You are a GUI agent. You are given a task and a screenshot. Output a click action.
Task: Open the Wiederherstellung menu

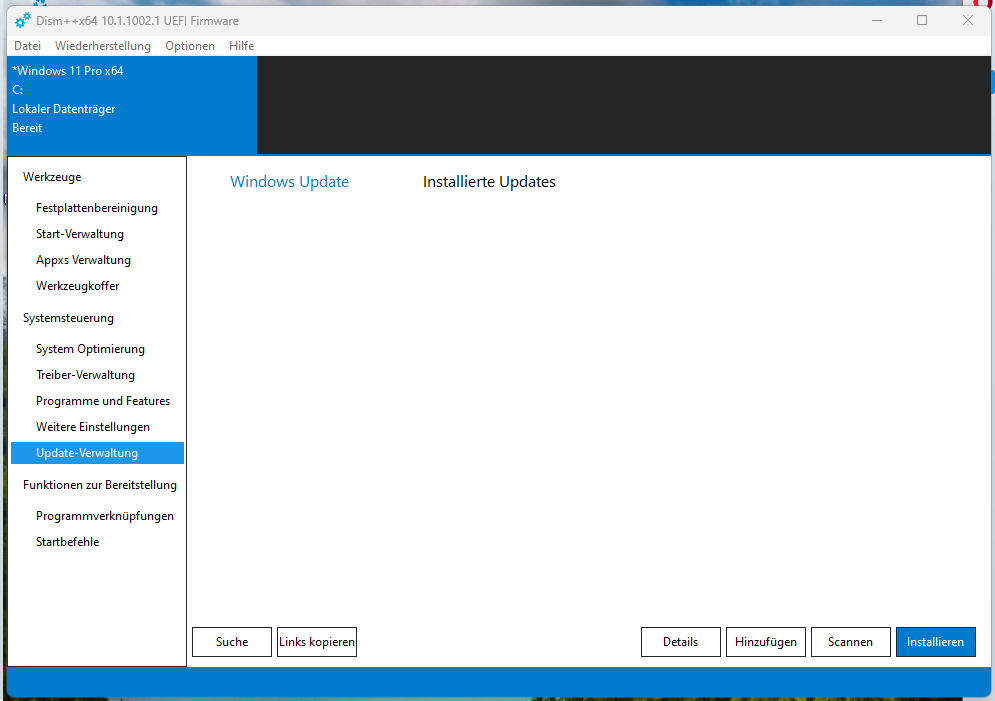(x=103, y=46)
